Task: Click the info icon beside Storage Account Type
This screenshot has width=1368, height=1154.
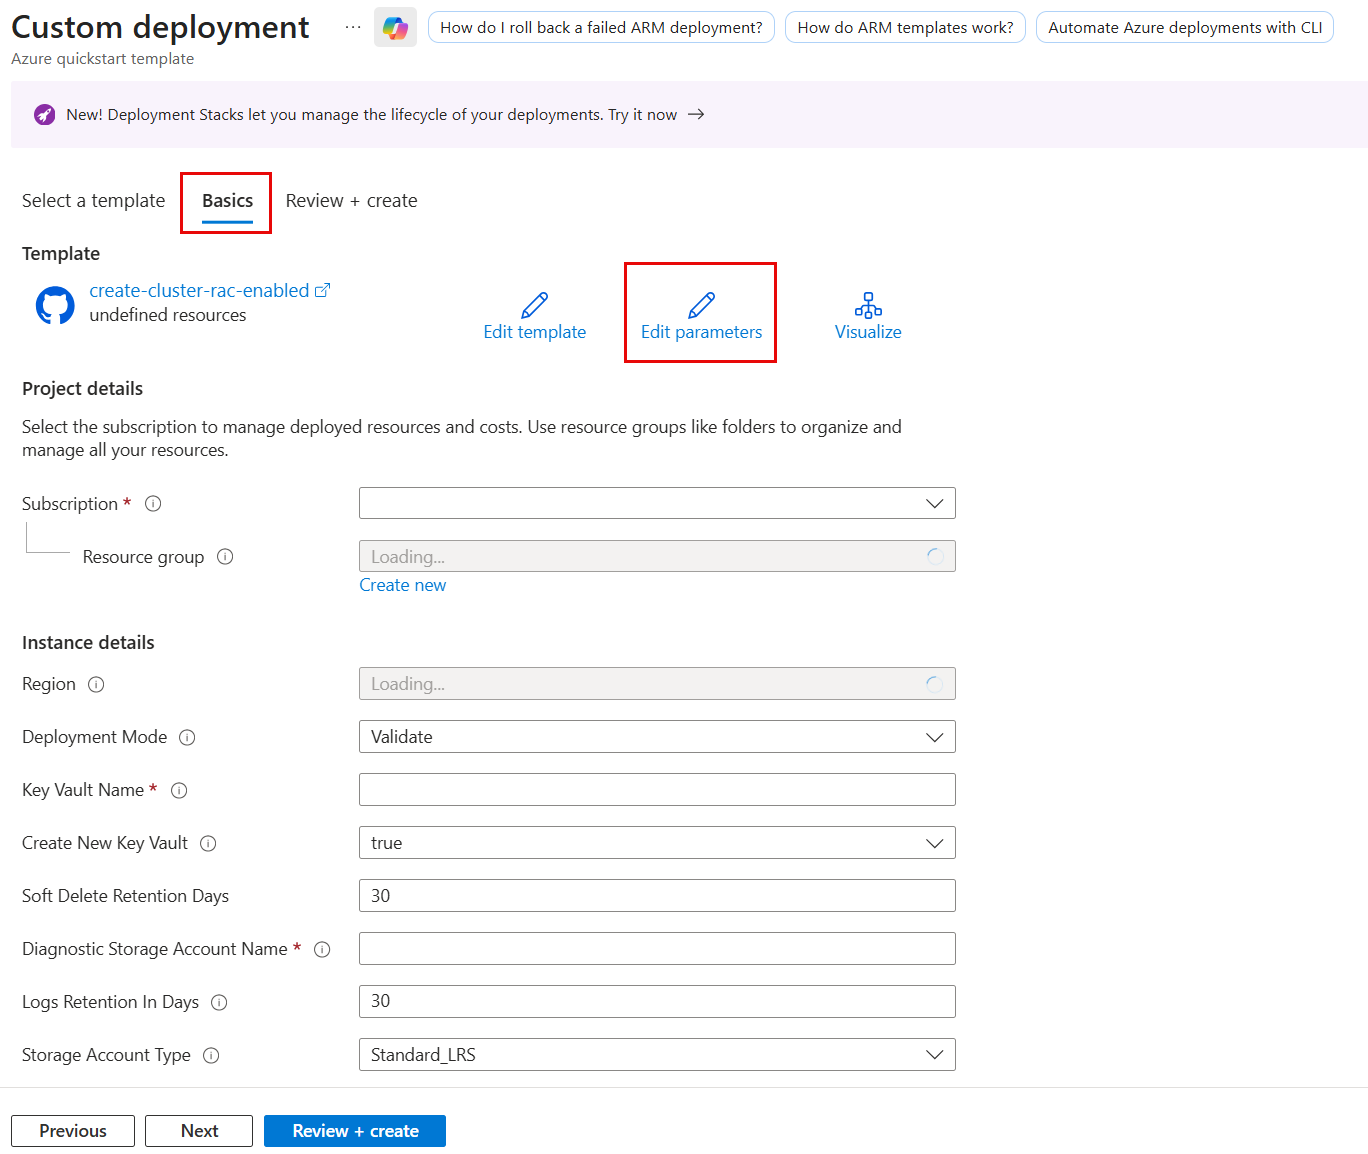Action: 211,1056
